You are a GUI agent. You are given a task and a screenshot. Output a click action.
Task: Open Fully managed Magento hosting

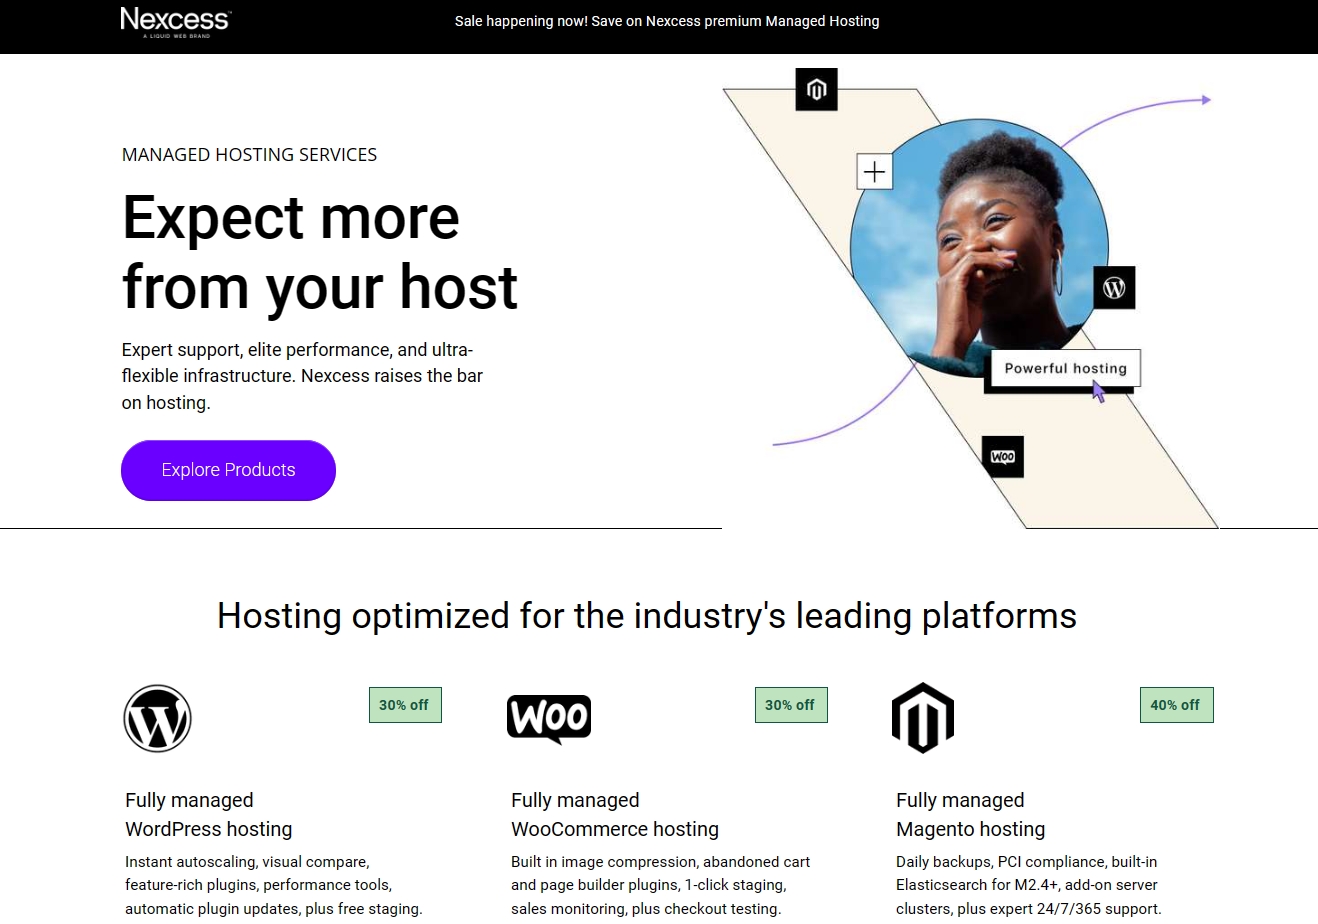tap(970, 814)
